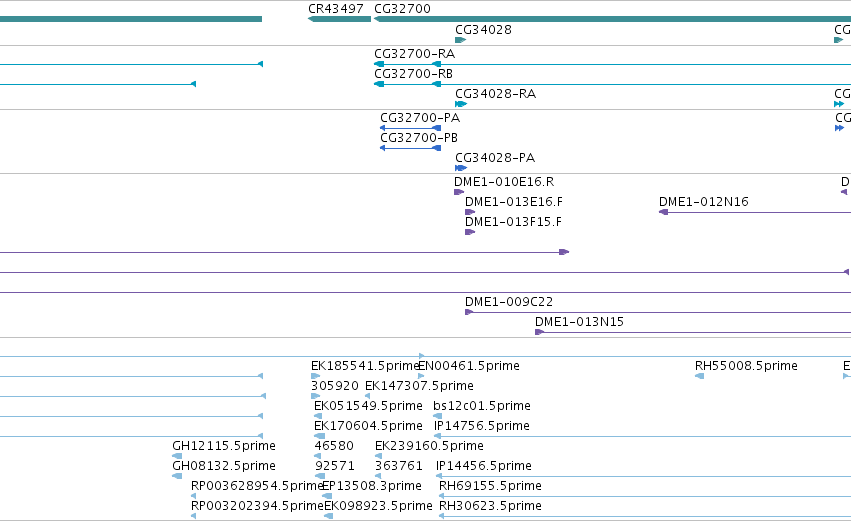851x521 pixels.
Task: Click the CG34028-RA transcript arrow
Action: [461, 104]
